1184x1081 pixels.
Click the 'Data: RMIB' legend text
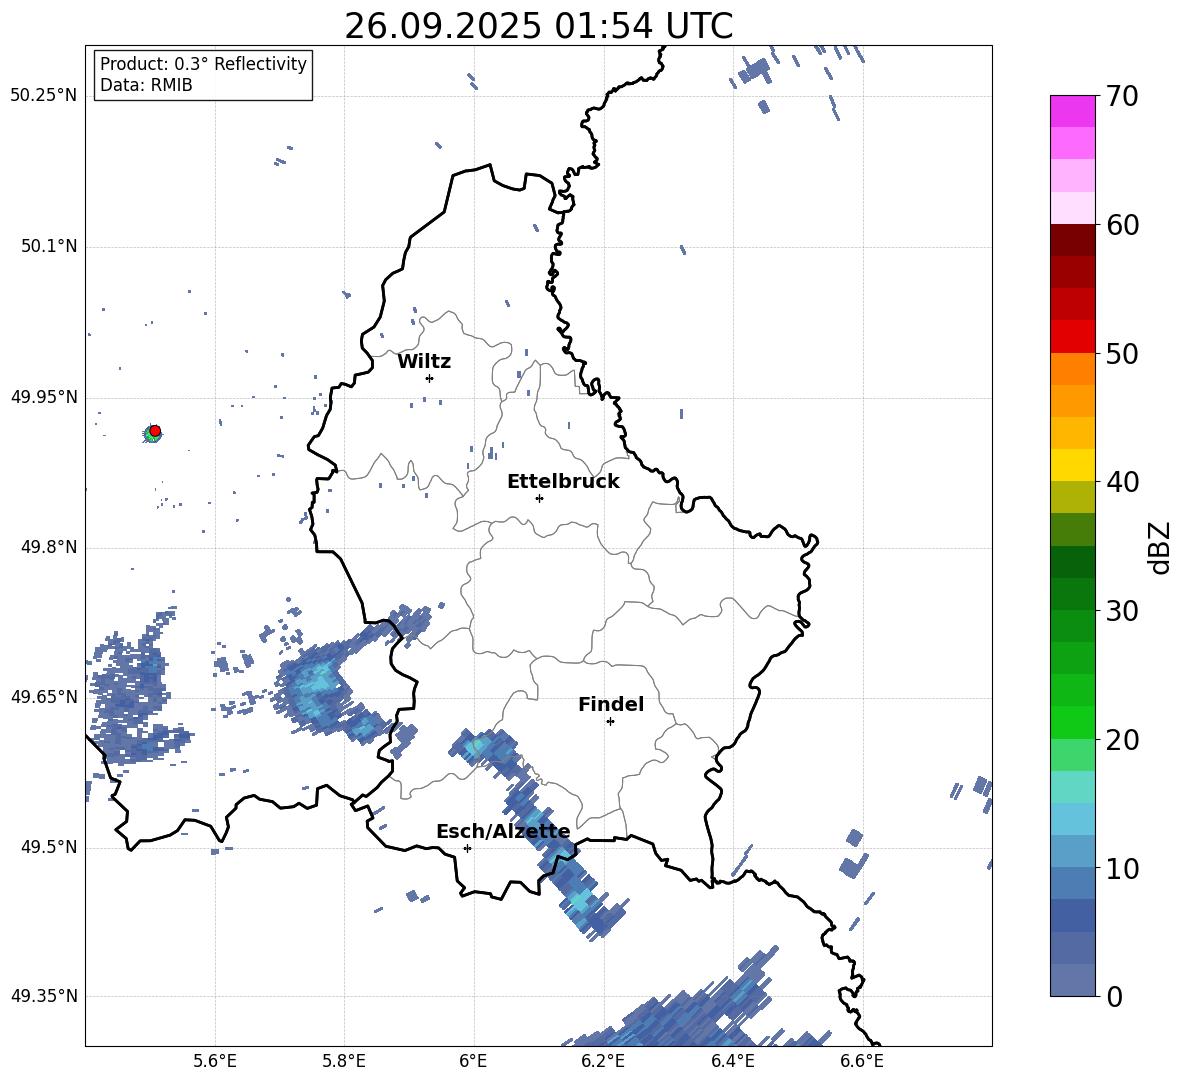tap(146, 85)
